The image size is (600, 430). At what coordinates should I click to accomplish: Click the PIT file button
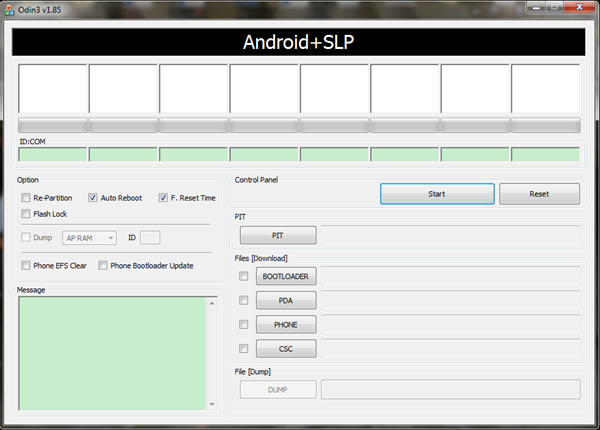pos(278,235)
